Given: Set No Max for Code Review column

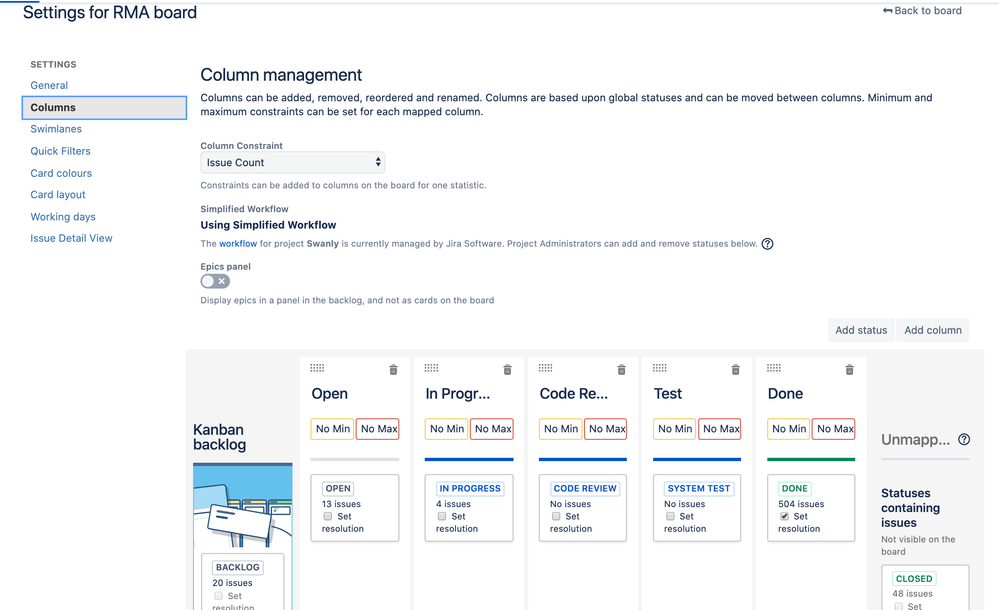Looking at the screenshot, I should pos(606,429).
